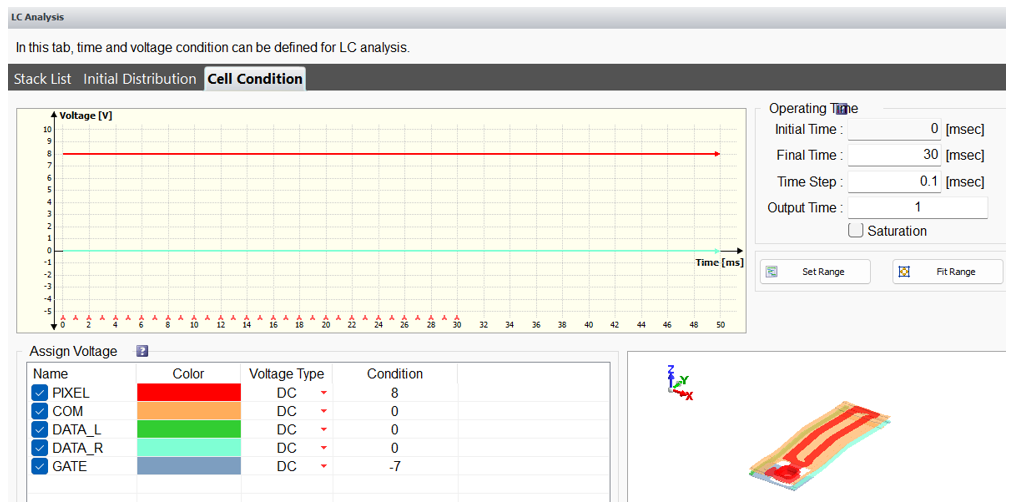Expand the GATE voltage type dropdown
1011x503 pixels.
click(x=323, y=467)
